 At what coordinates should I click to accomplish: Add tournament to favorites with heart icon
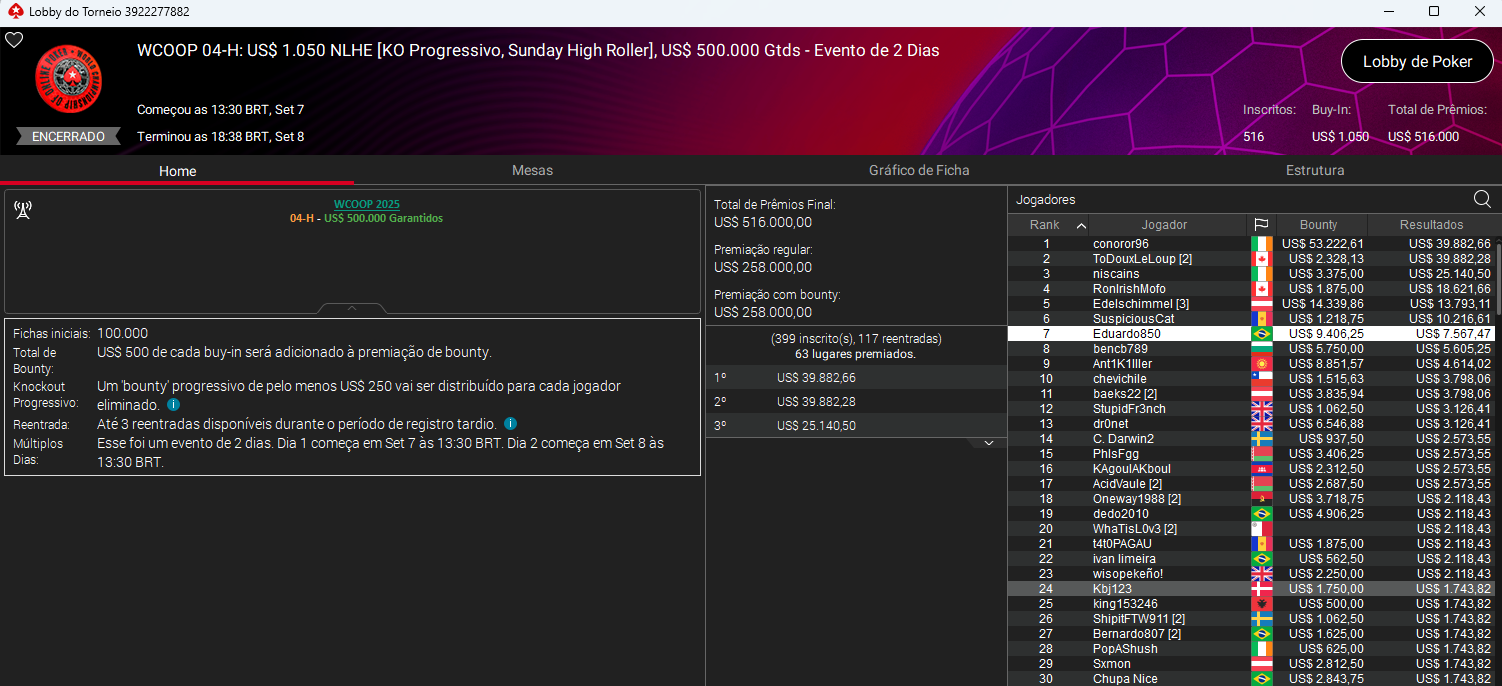tap(14, 40)
